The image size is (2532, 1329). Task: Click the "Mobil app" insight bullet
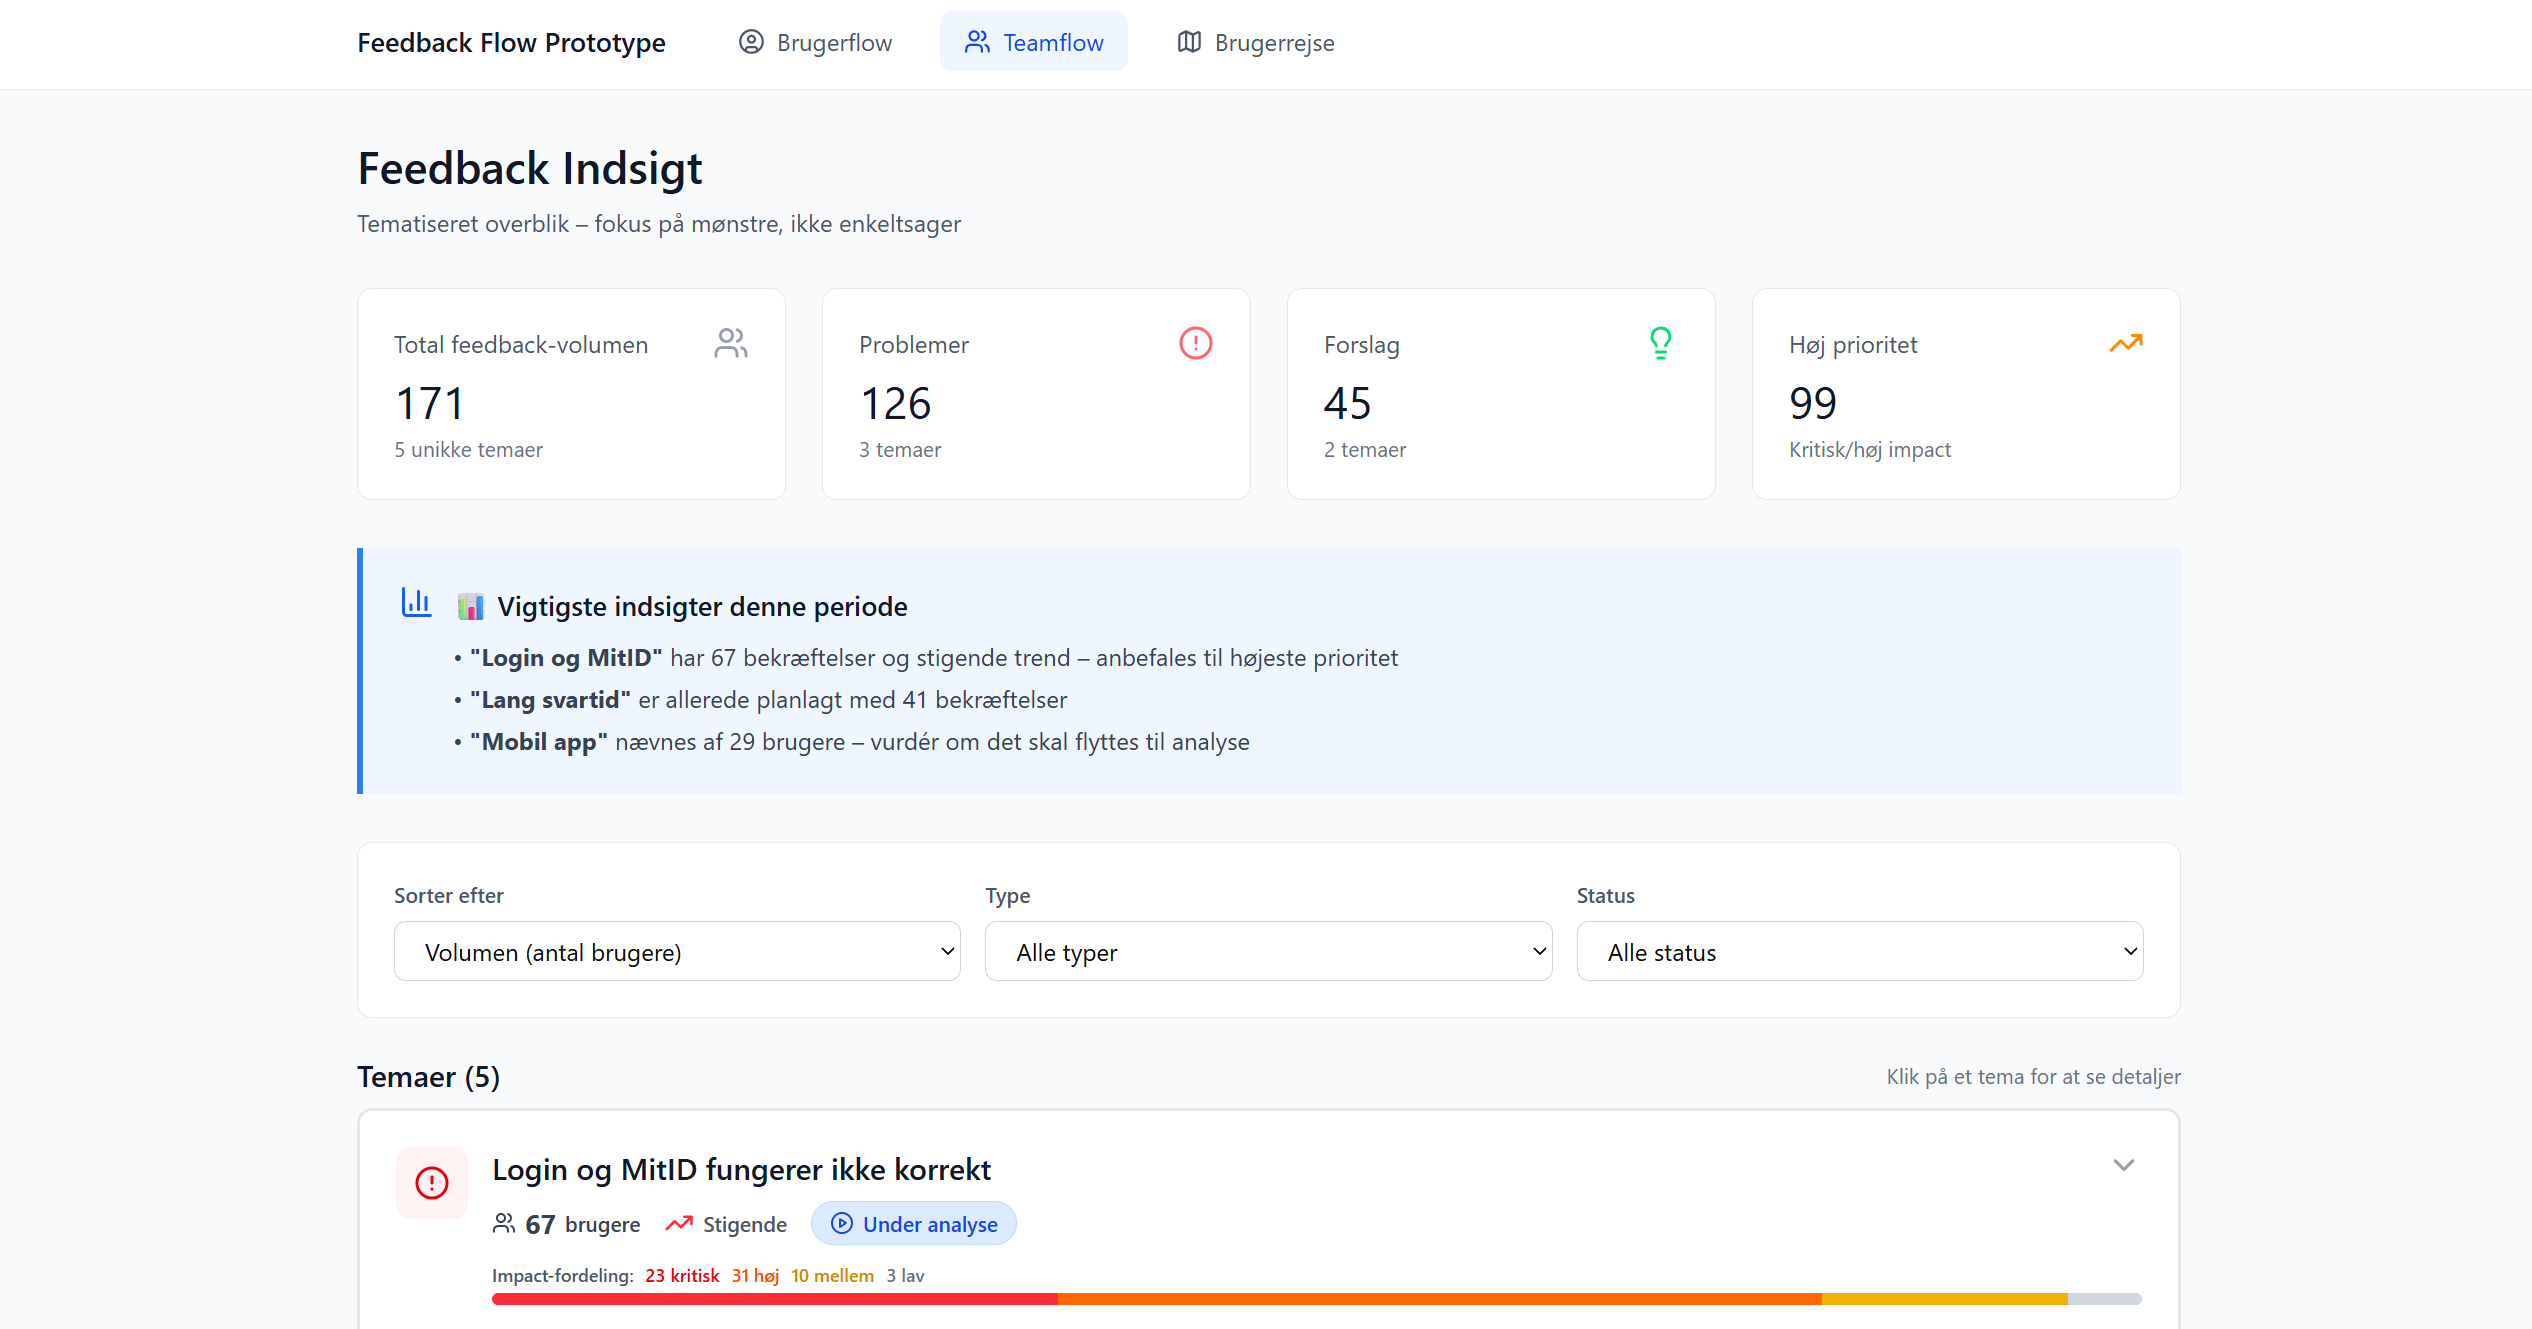click(x=852, y=741)
